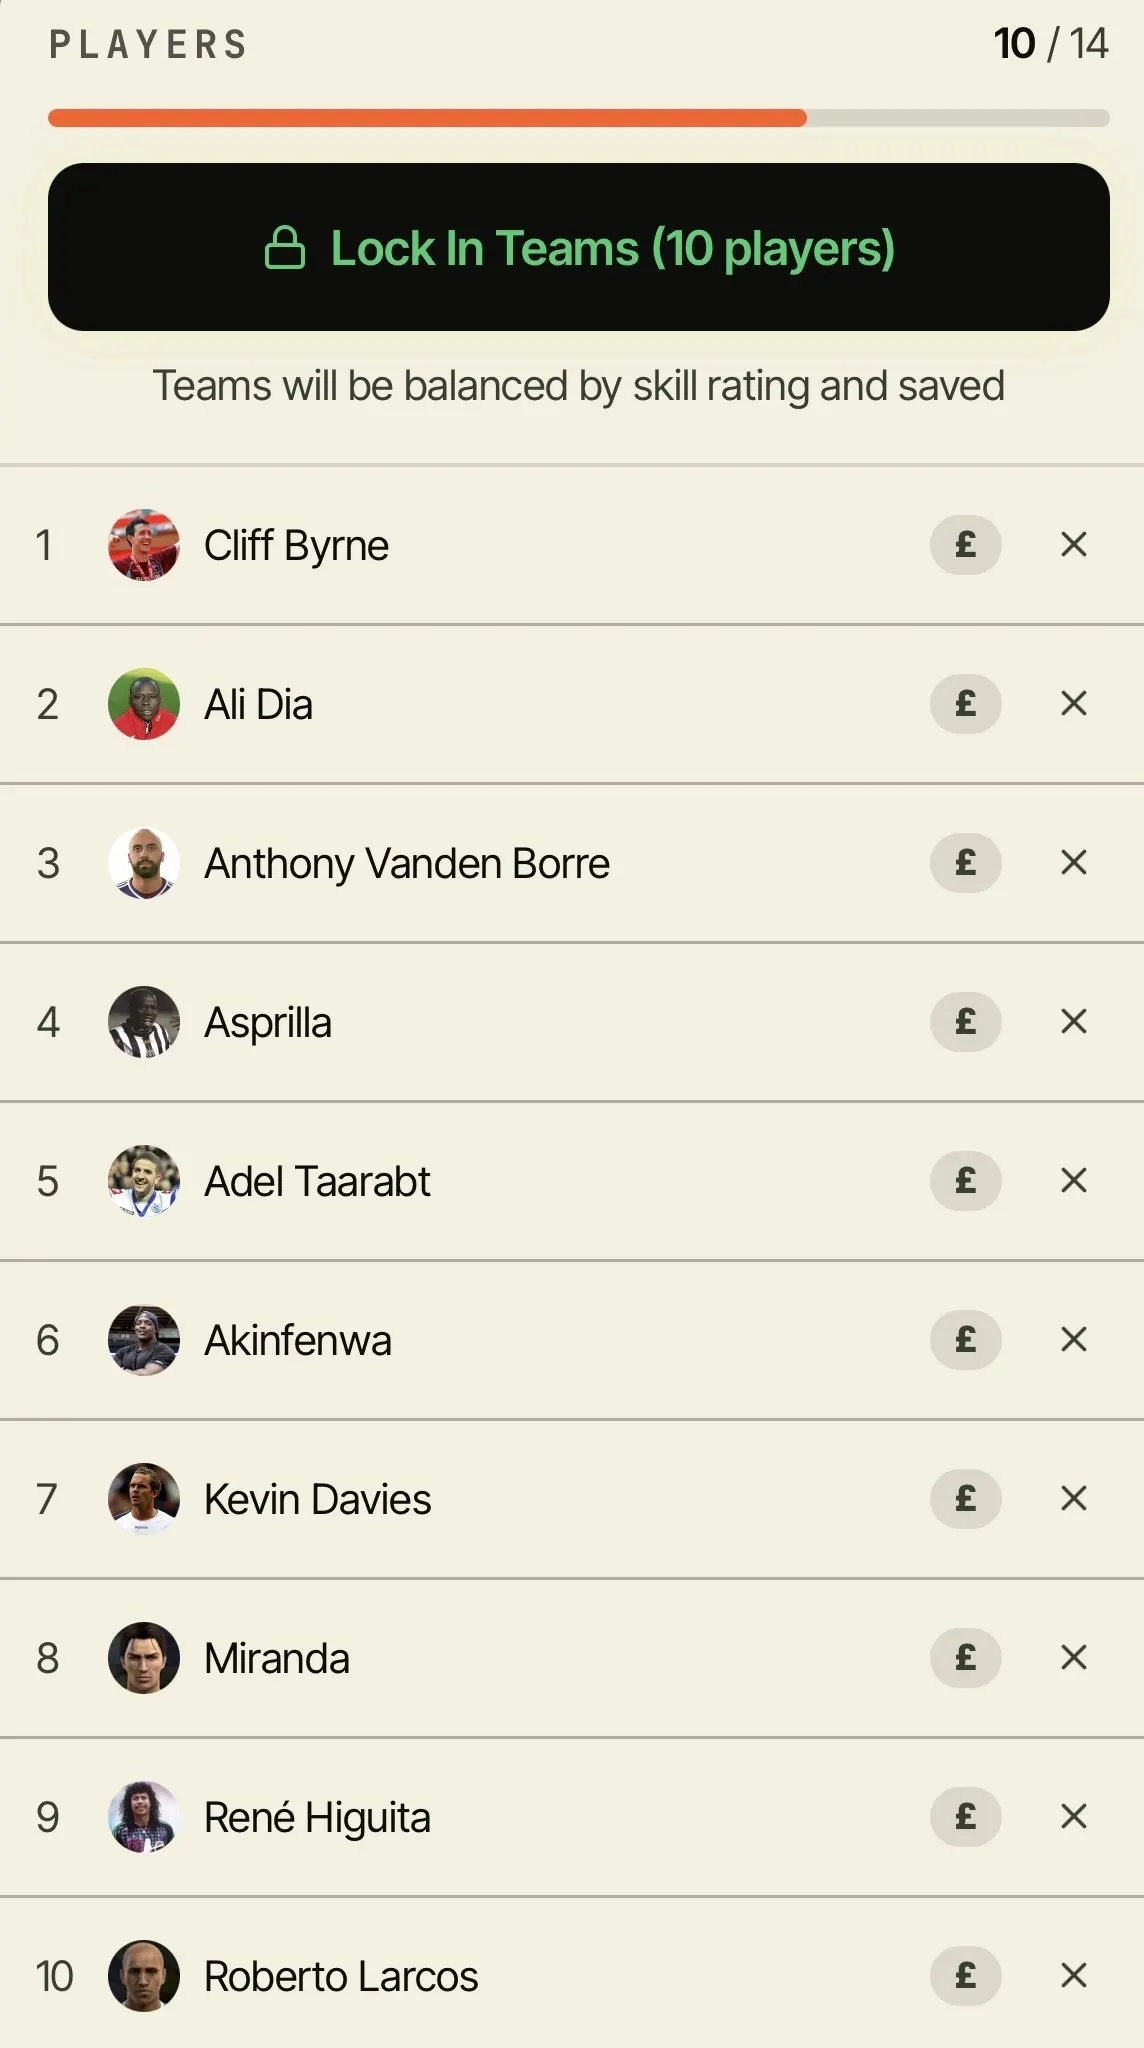Remove Asprilla using the X icon
Viewport: 1144px width, 2048px height.
[1074, 1022]
